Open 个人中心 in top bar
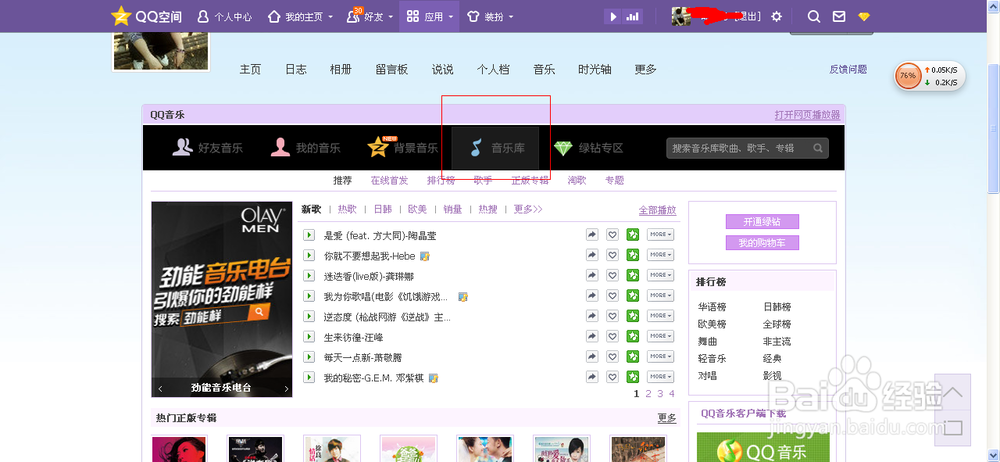 224,17
